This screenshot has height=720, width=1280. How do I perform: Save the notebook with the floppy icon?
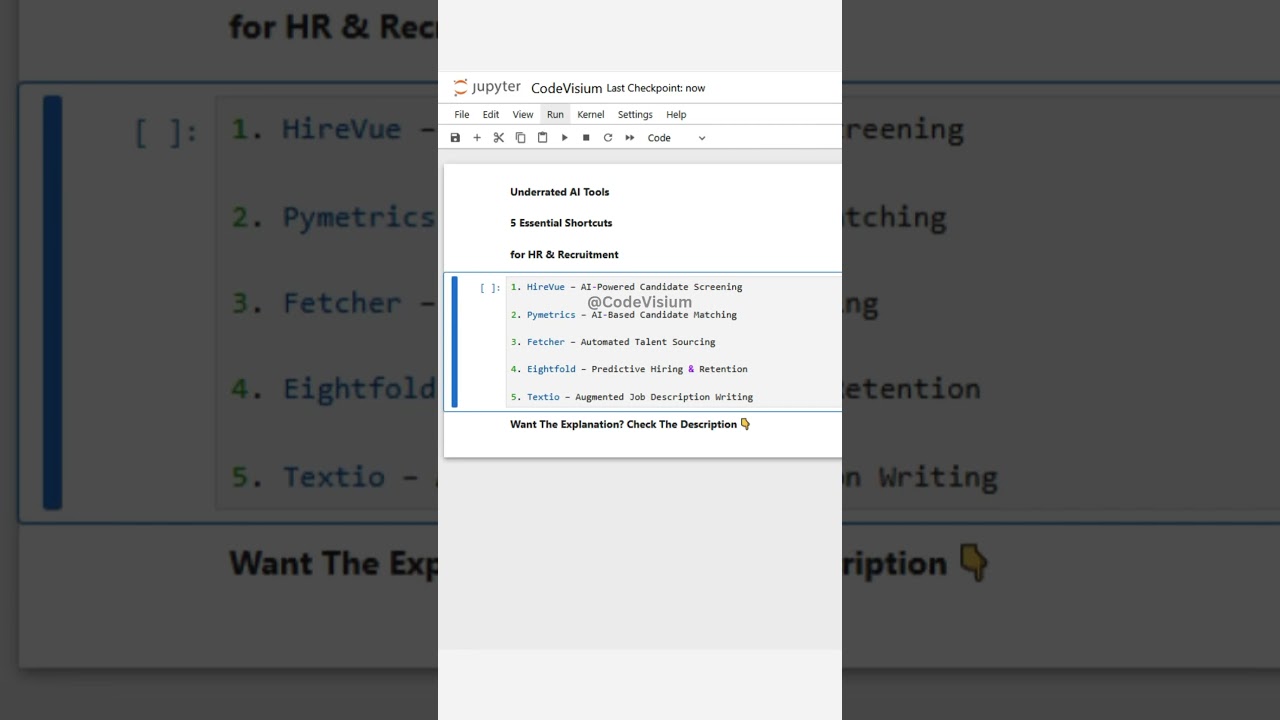pyautogui.click(x=455, y=138)
